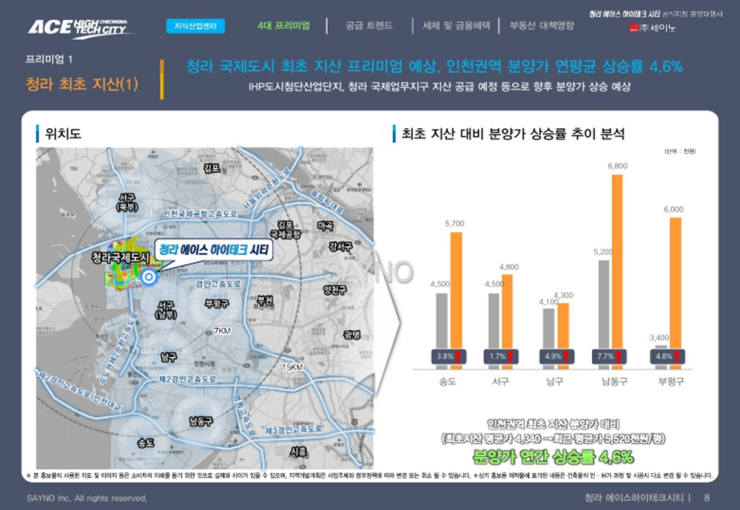Image resolution: width=740 pixels, height=510 pixels.
Task: Click the 청라 에이스 하이테크 시티 map callout
Action: 214,249
